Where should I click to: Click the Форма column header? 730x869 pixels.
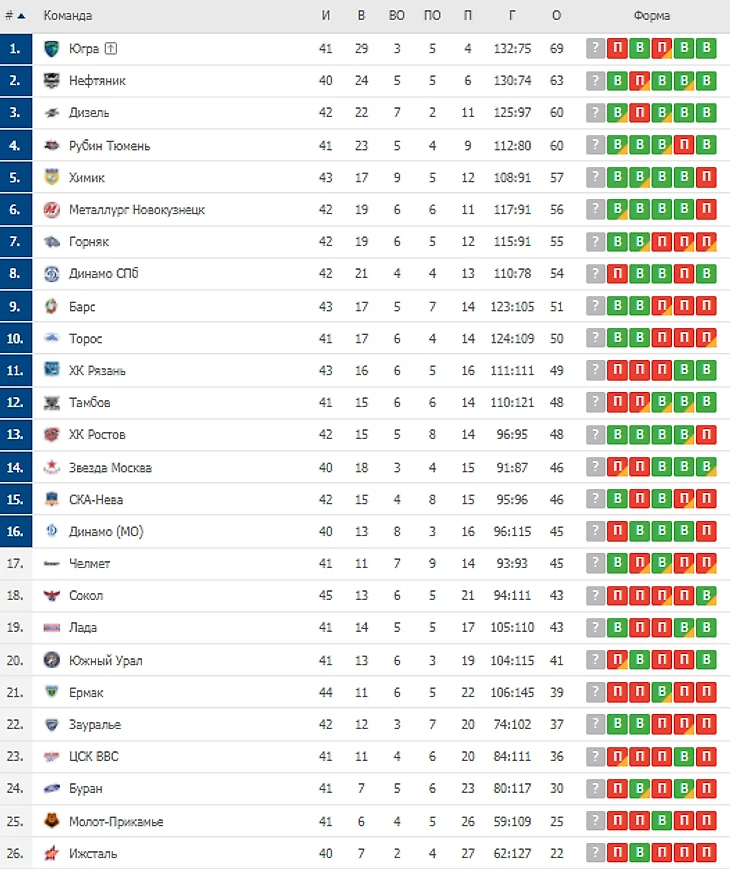click(x=652, y=16)
